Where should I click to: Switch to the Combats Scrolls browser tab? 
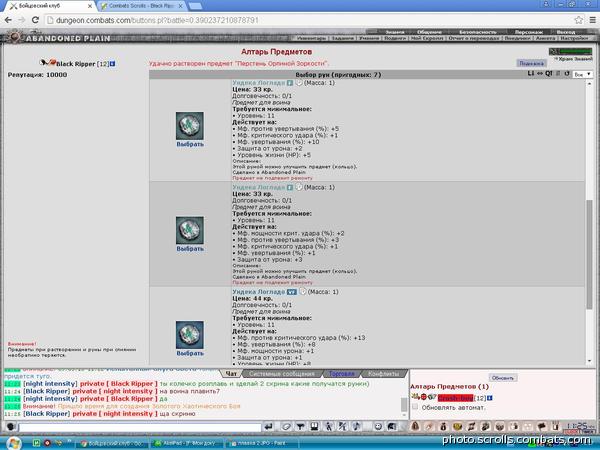142,6
